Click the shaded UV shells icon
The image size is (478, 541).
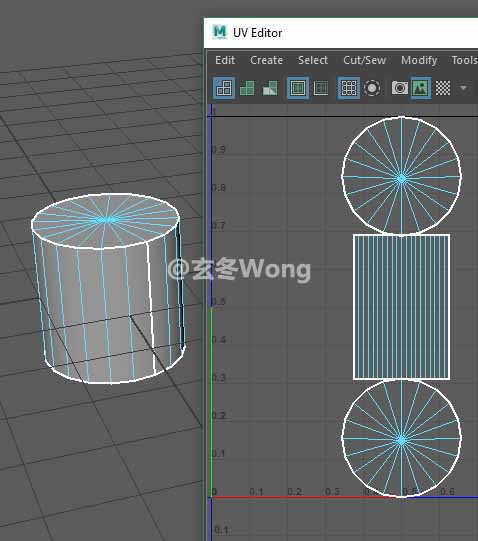tap(247, 88)
